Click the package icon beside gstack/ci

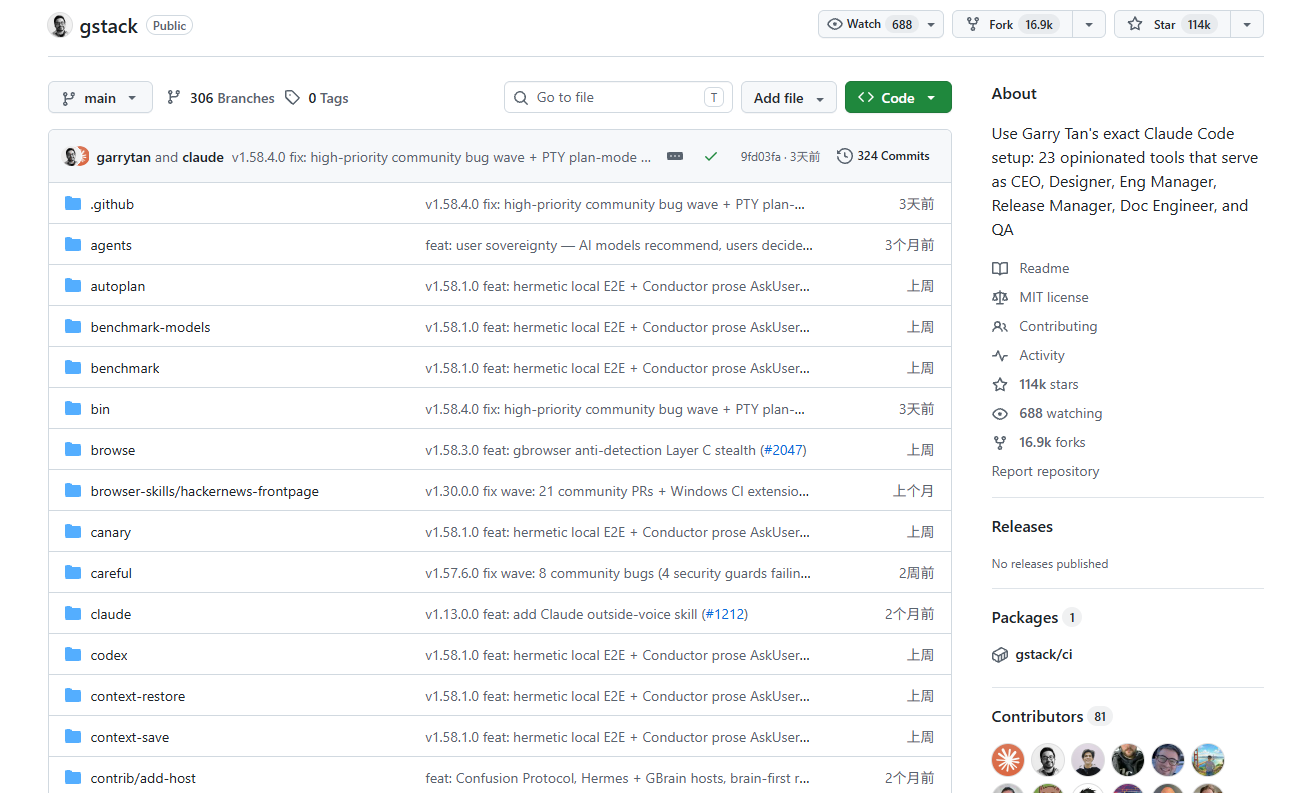1000,655
